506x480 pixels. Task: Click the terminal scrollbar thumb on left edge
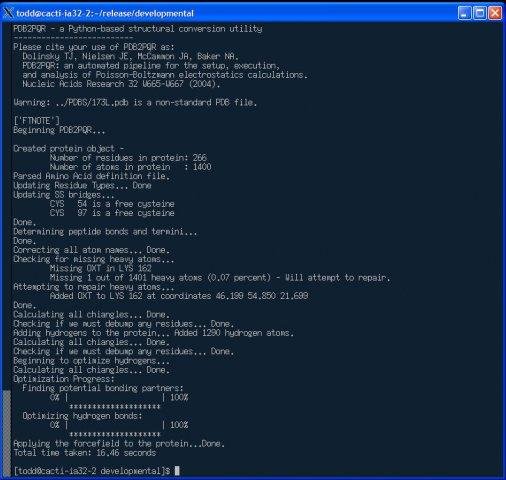pos(7,433)
